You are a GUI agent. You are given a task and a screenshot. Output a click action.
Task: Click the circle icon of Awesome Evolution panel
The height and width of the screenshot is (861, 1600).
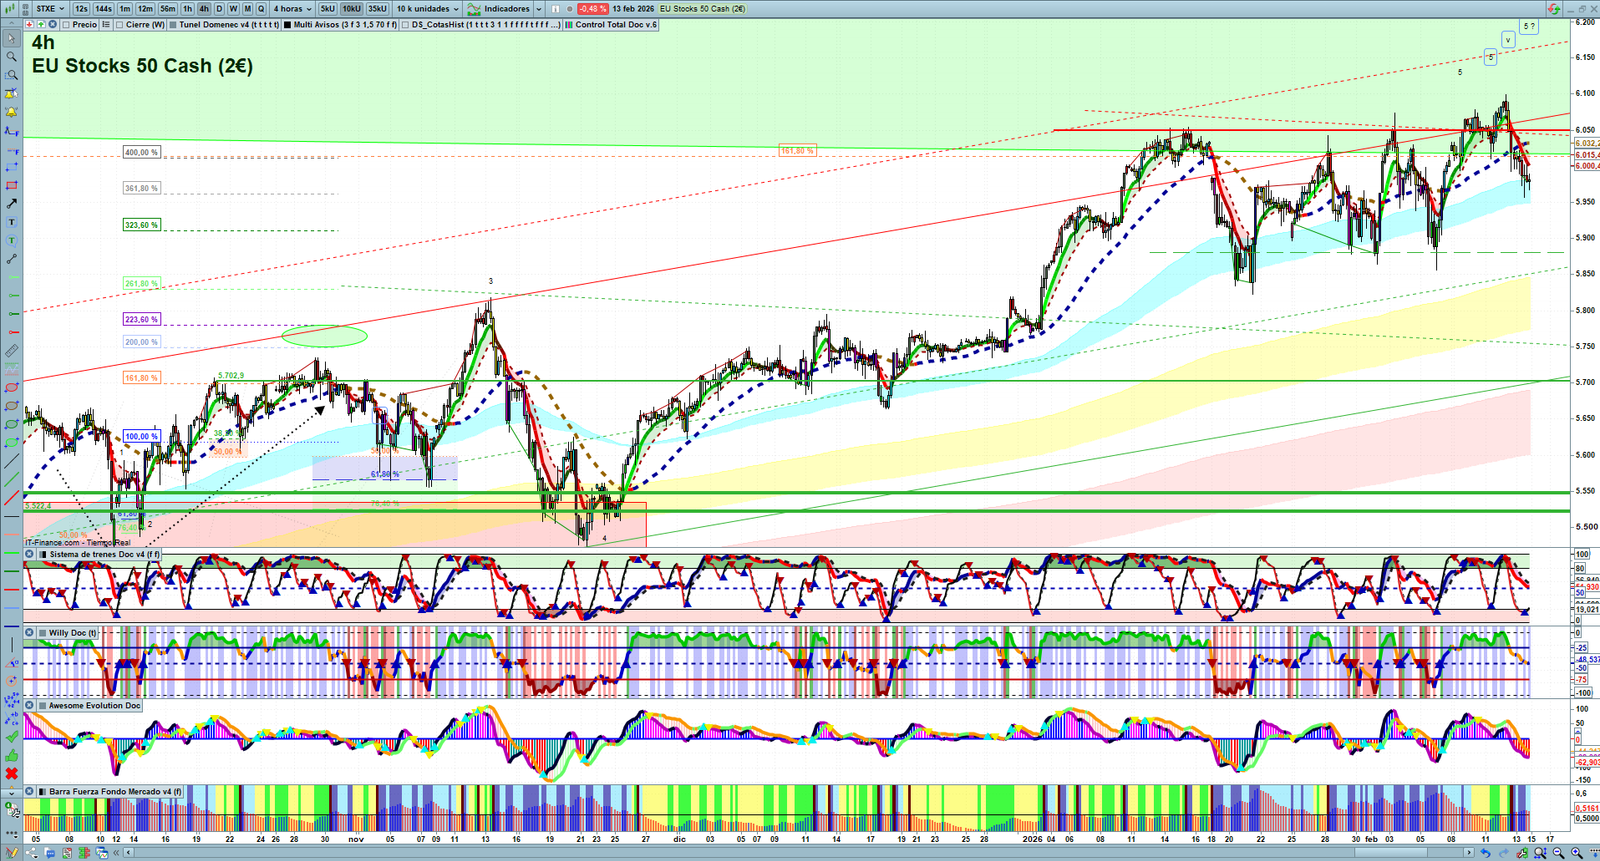tap(30, 705)
